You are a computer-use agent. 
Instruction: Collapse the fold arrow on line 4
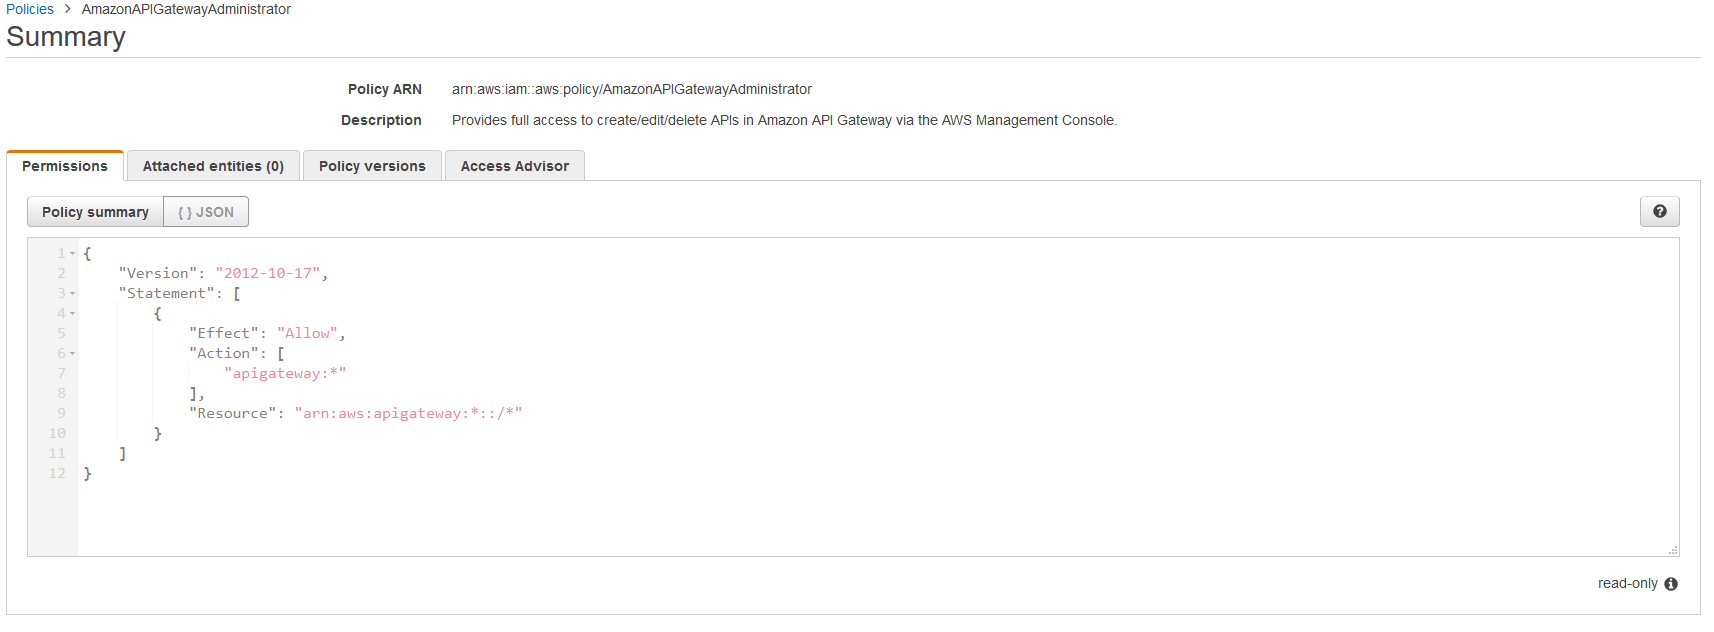(x=72, y=314)
